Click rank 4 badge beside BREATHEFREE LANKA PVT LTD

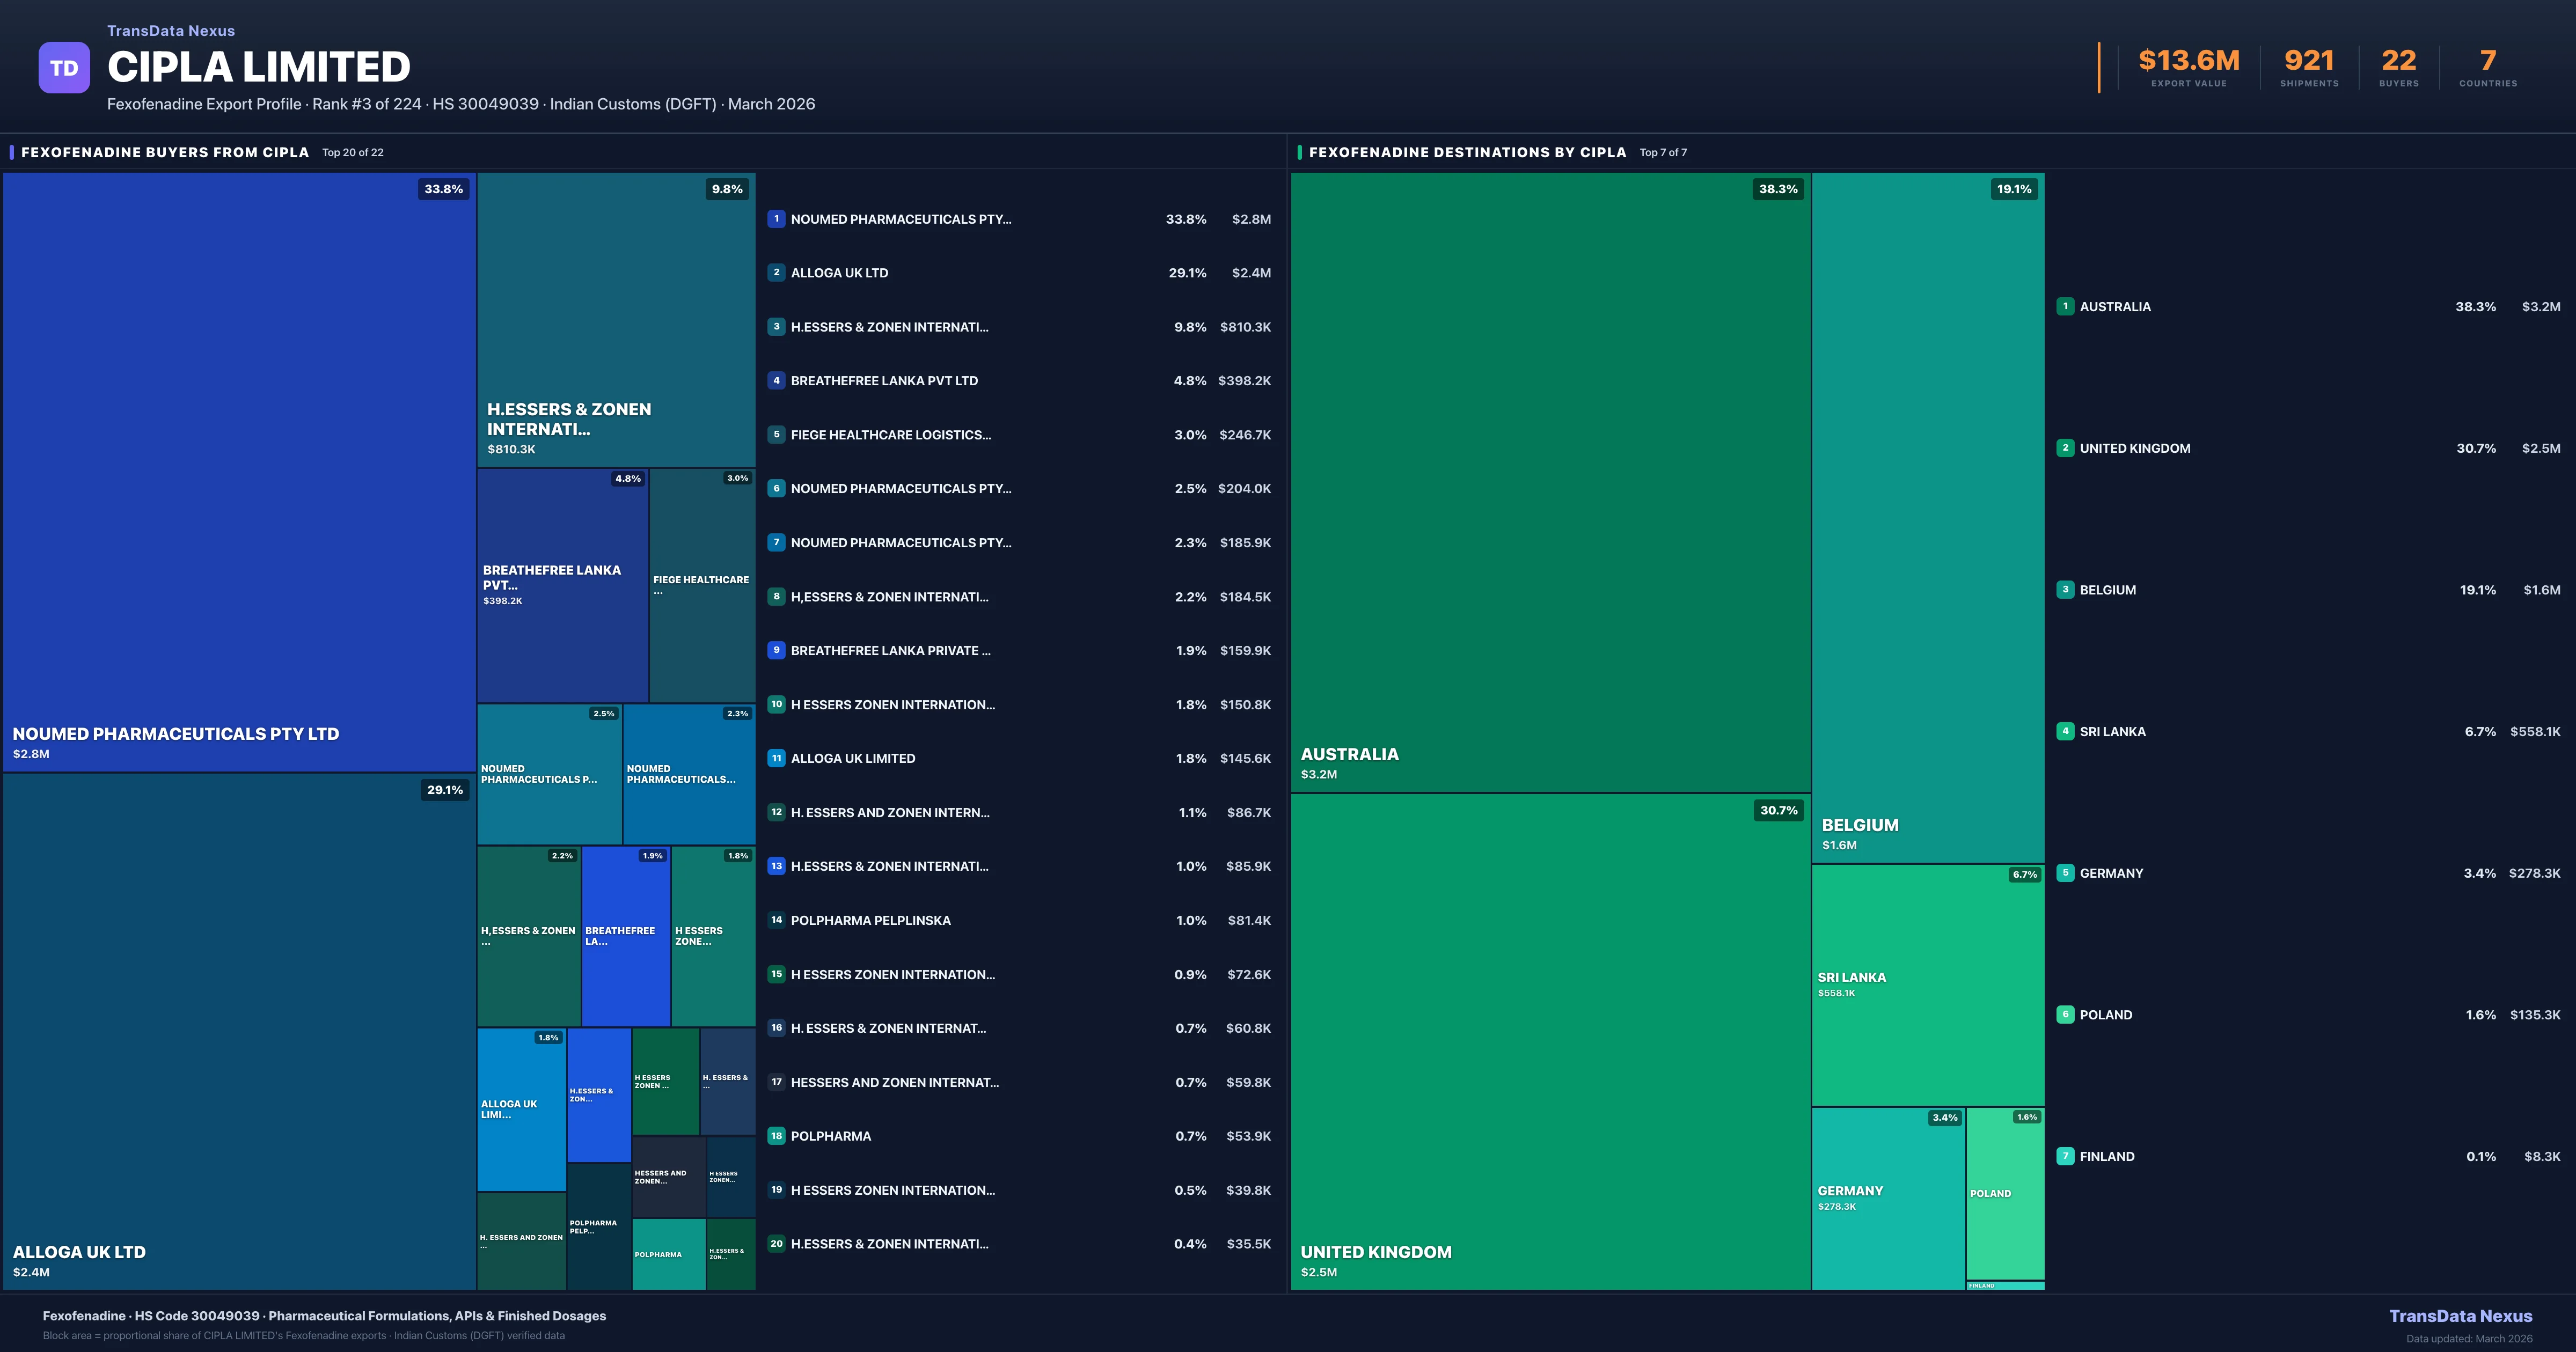click(x=776, y=381)
